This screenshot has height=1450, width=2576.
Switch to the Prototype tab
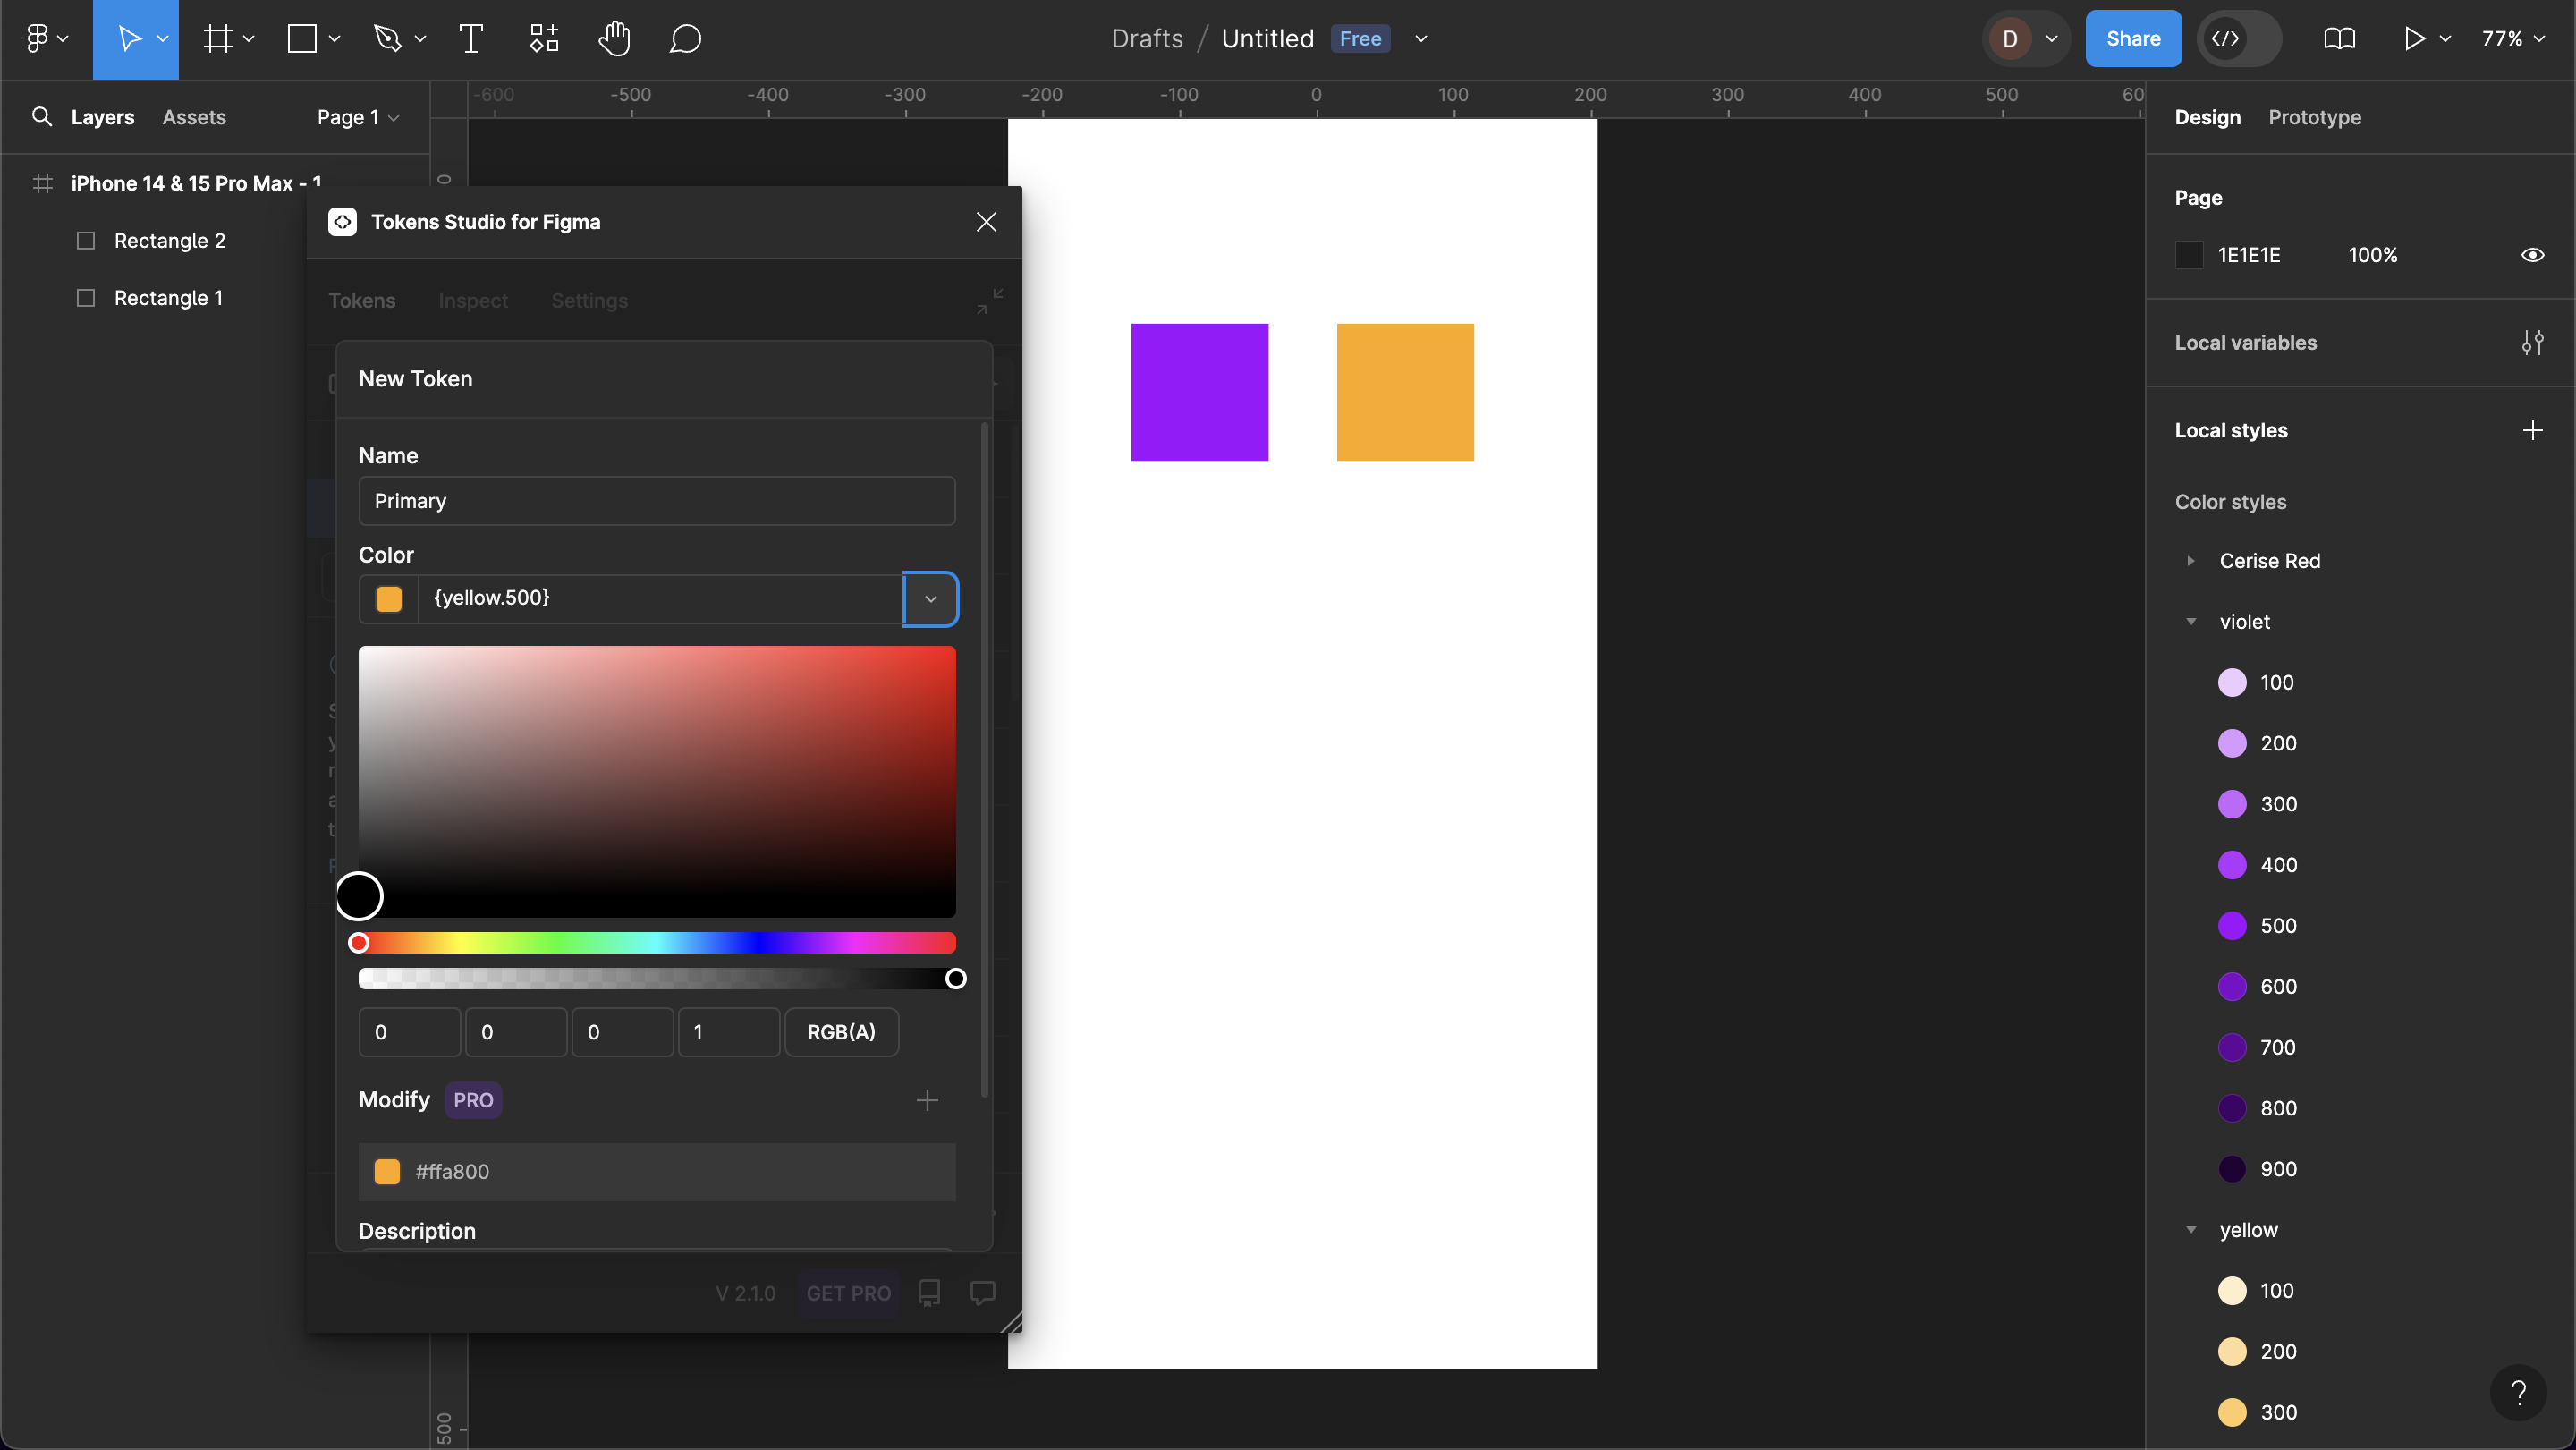pyautogui.click(x=2314, y=117)
